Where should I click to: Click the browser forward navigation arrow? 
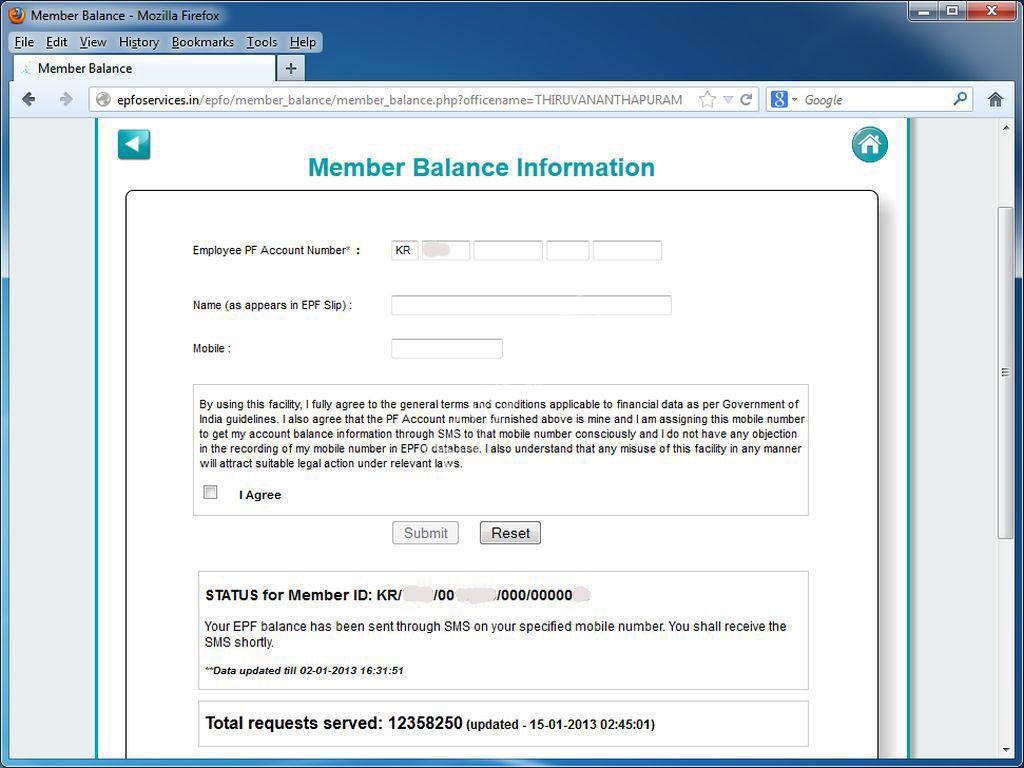pyautogui.click(x=65, y=99)
